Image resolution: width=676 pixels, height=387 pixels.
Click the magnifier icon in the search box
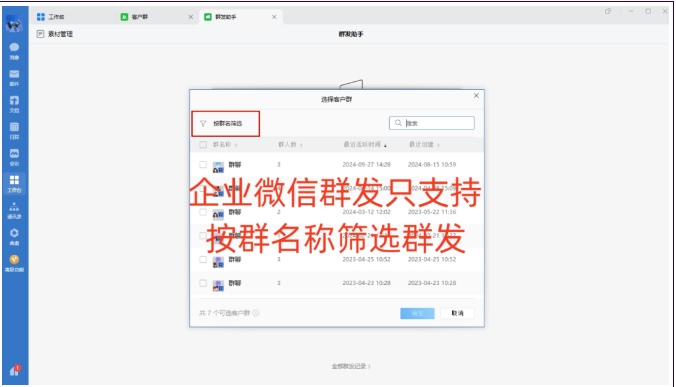[x=398, y=123]
